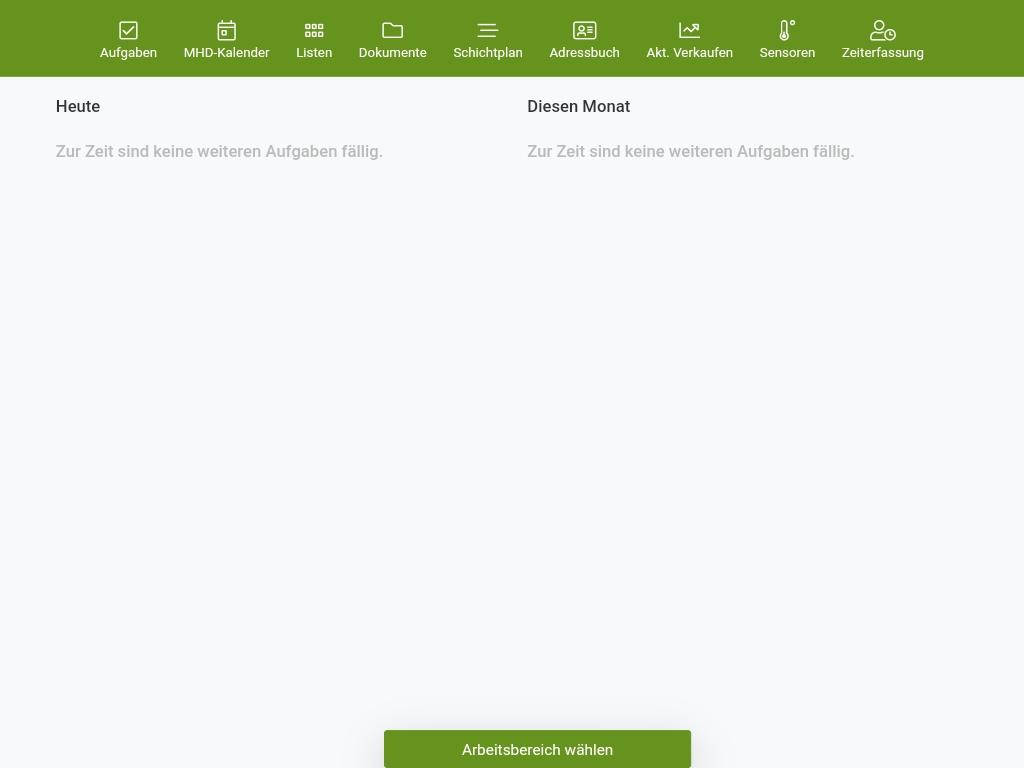
Task: Click the Diesen Monat heading
Action: 579,106
